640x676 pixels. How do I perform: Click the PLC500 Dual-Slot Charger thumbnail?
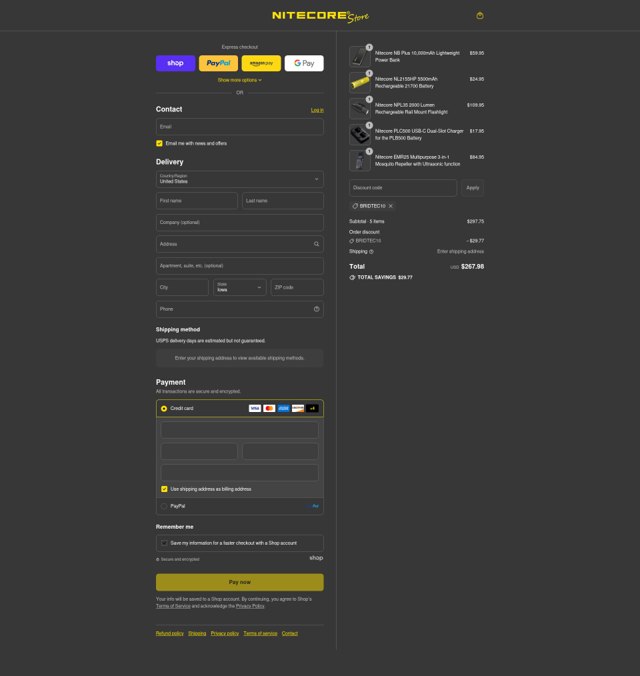click(x=360, y=135)
